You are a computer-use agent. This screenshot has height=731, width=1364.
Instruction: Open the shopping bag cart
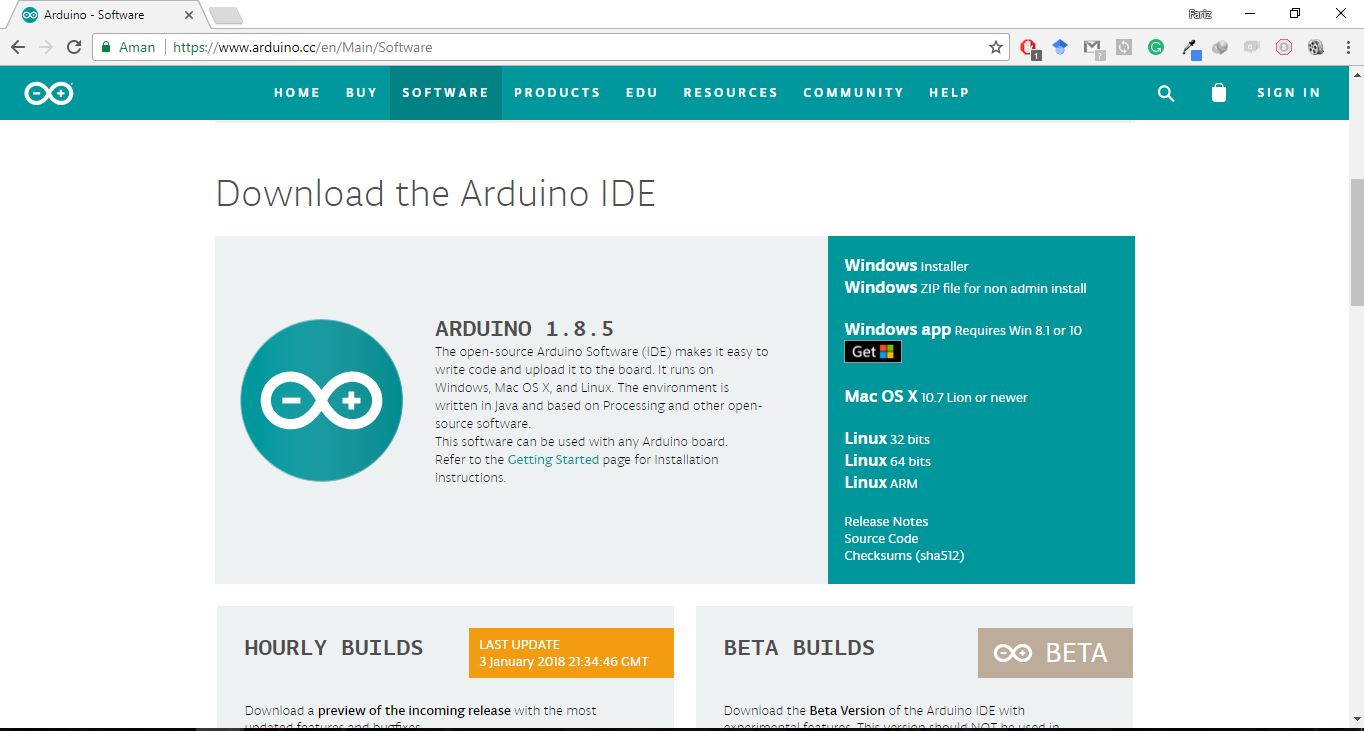(x=1218, y=93)
